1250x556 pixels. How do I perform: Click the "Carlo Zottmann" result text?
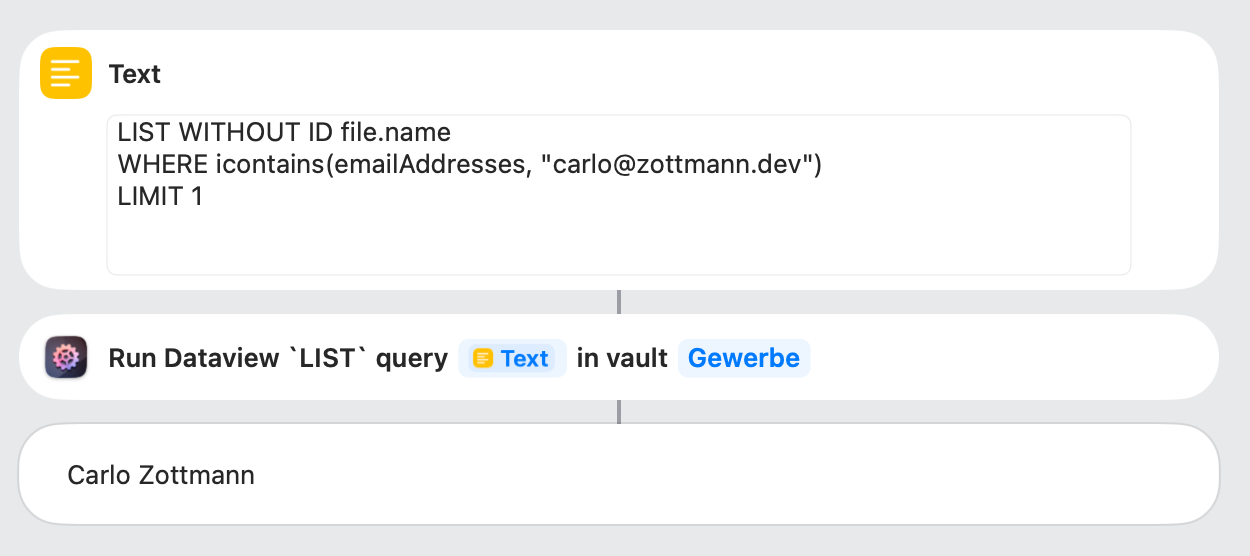tap(161, 475)
